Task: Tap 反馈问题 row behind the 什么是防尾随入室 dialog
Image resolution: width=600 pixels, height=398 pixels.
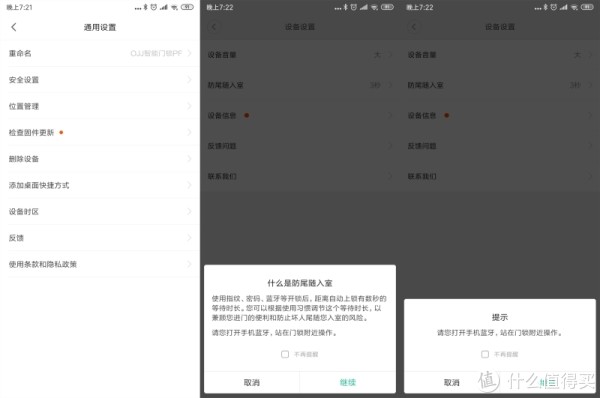Action: [x=300, y=146]
